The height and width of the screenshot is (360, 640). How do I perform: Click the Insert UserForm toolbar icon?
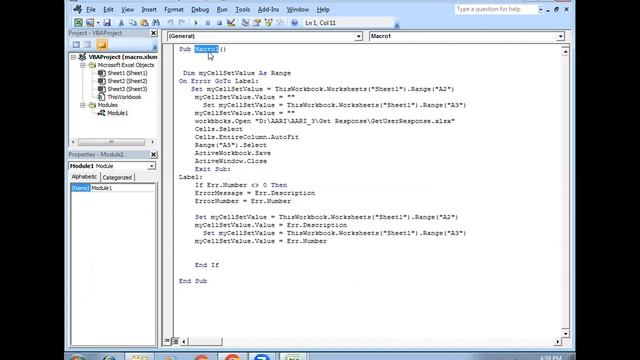(x=90, y=23)
